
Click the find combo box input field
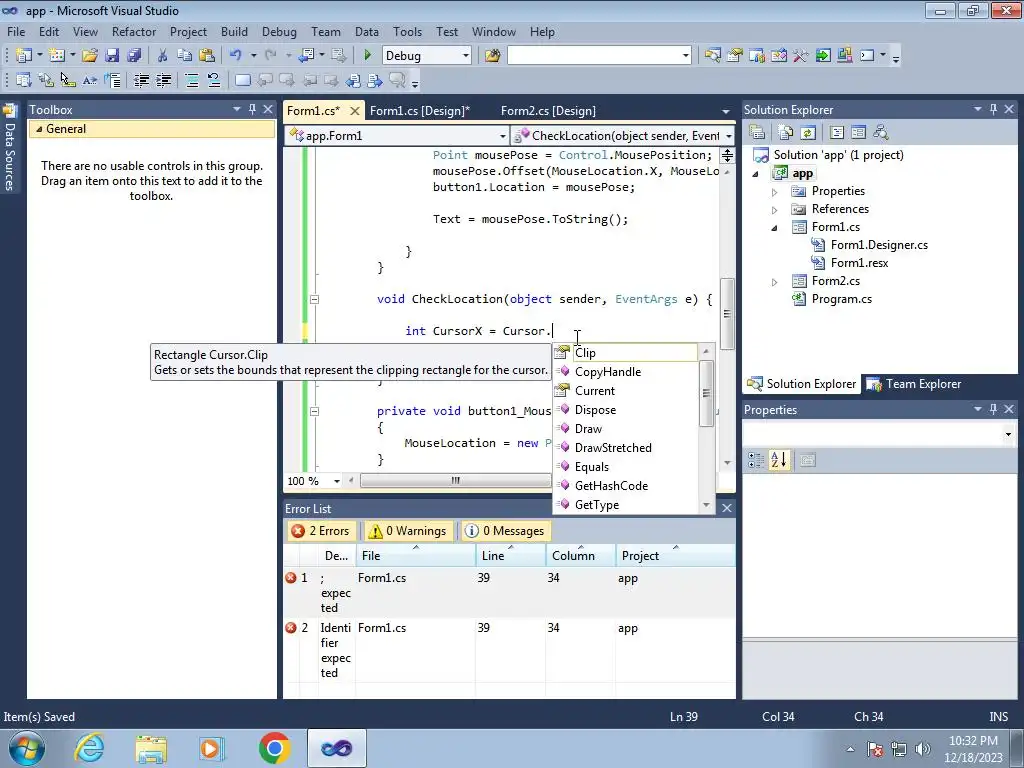pos(594,56)
